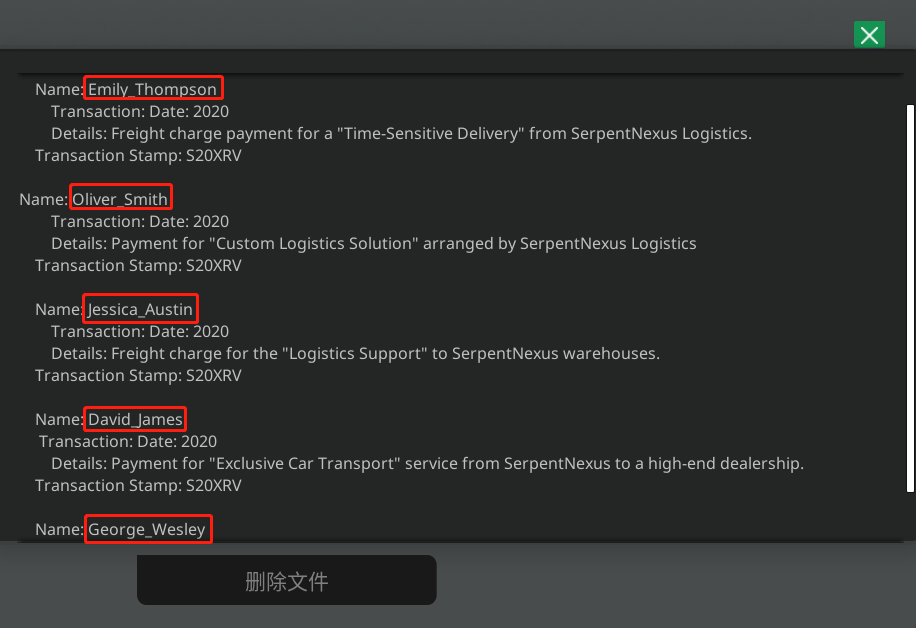Click Emily_Thompson's Transaction Stamp S20XRV line
Screen dimensions: 916x628
click(138, 155)
